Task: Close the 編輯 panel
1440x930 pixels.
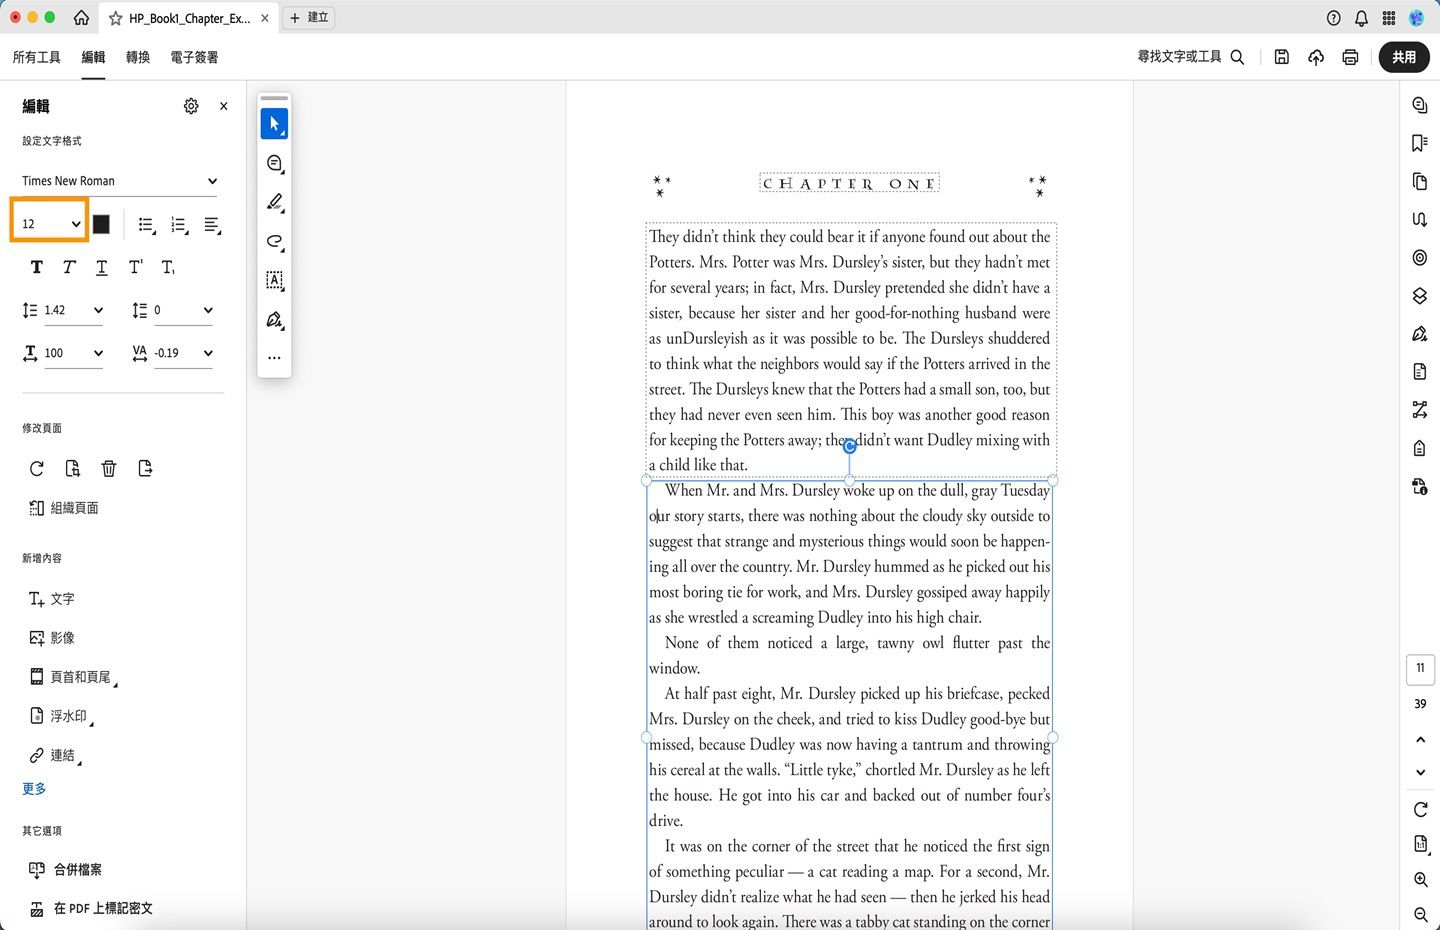Action: point(223,106)
